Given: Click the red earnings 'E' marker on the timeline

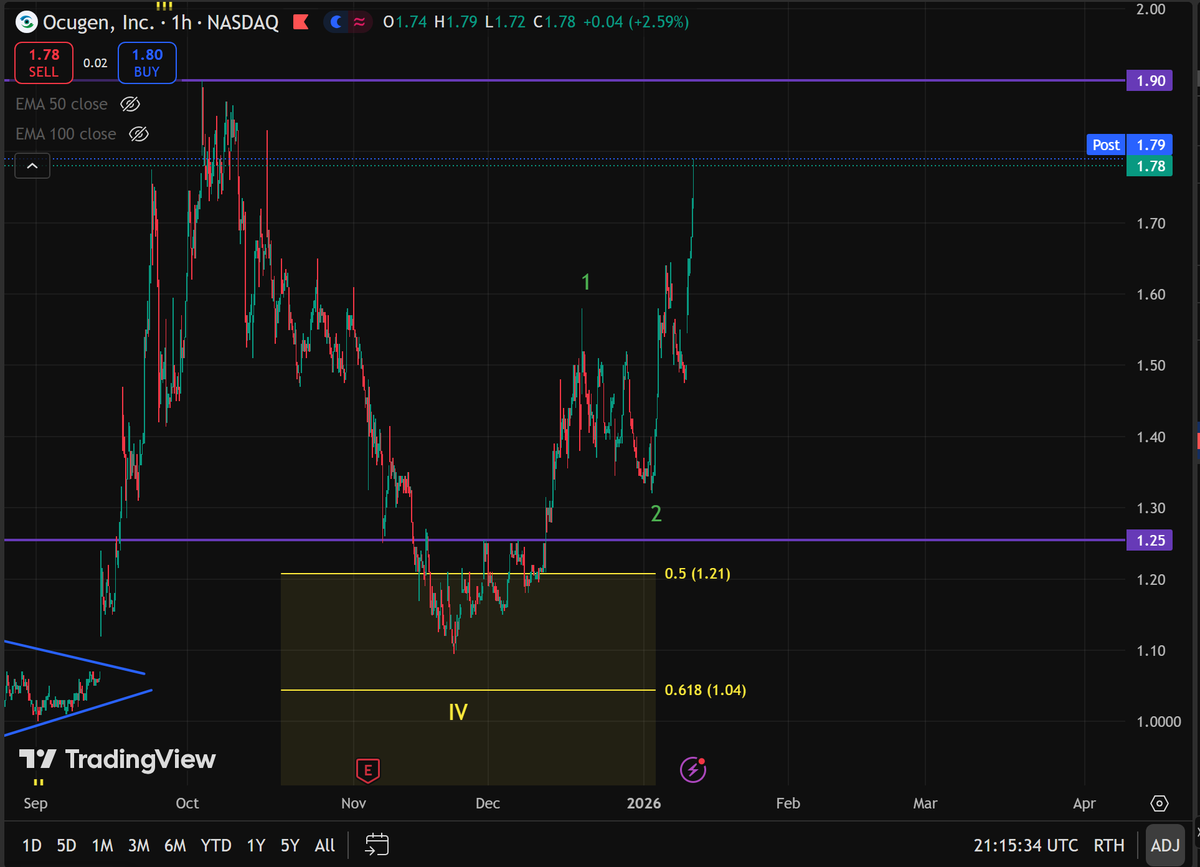Looking at the screenshot, I should click(367, 770).
